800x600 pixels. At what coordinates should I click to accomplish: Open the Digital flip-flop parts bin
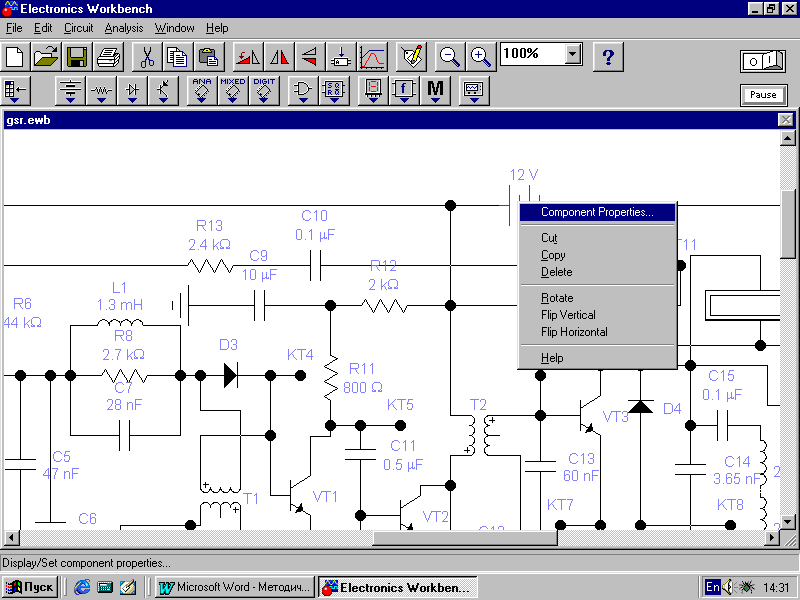click(x=334, y=91)
